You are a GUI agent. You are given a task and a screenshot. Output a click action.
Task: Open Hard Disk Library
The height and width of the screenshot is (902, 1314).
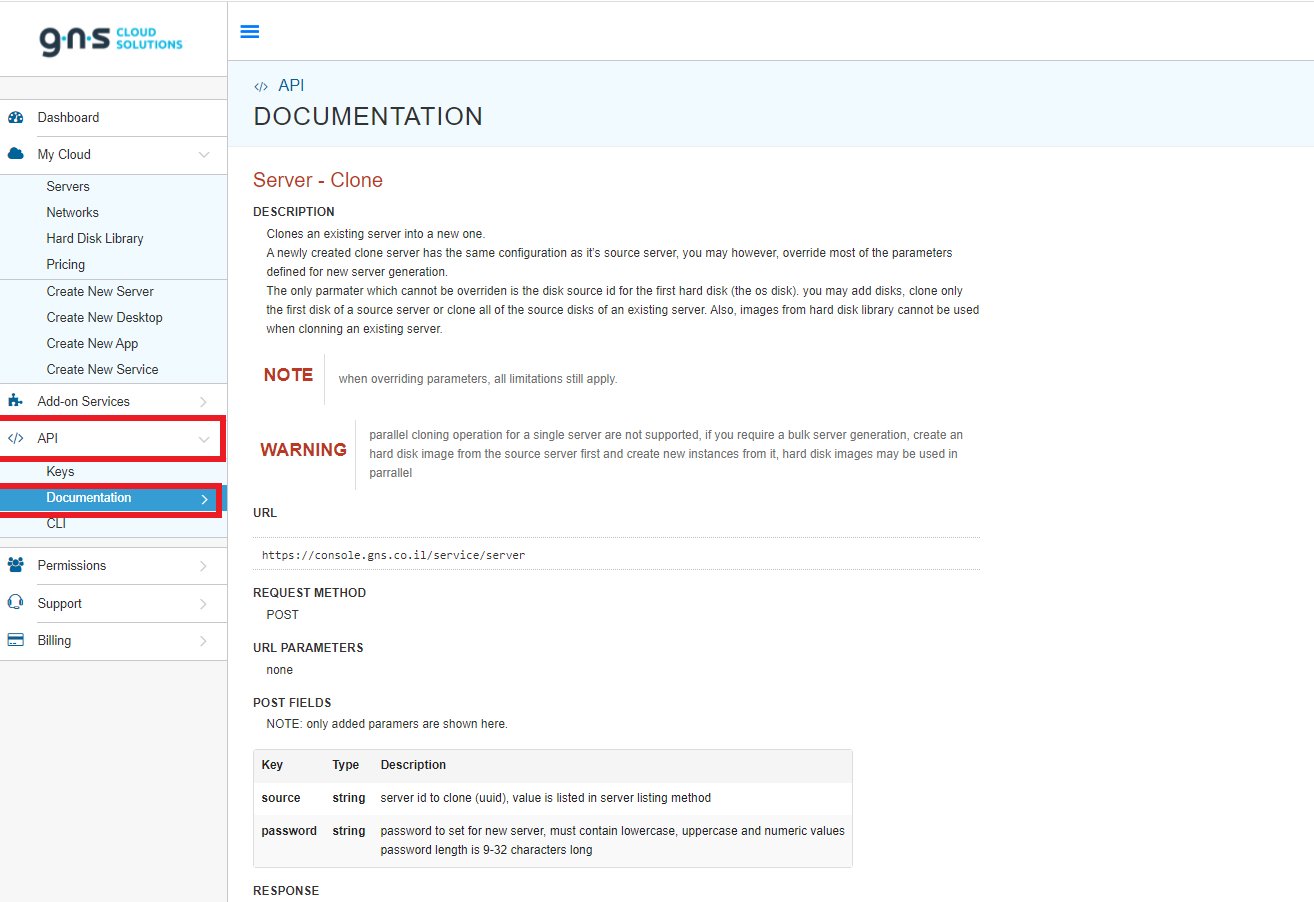95,238
